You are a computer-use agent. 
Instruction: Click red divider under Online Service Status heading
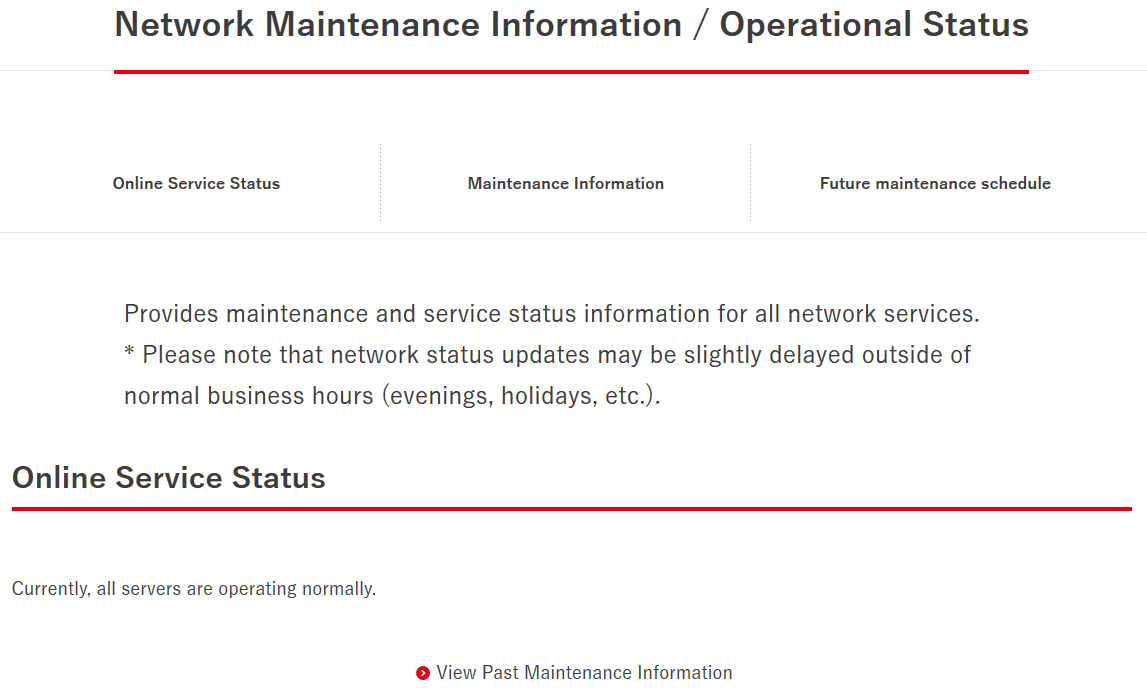[x=571, y=509]
